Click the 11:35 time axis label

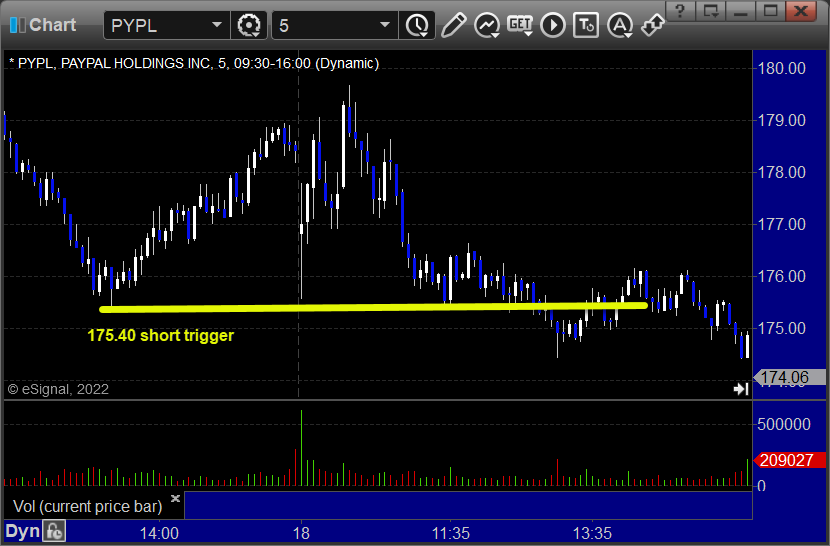[450, 533]
